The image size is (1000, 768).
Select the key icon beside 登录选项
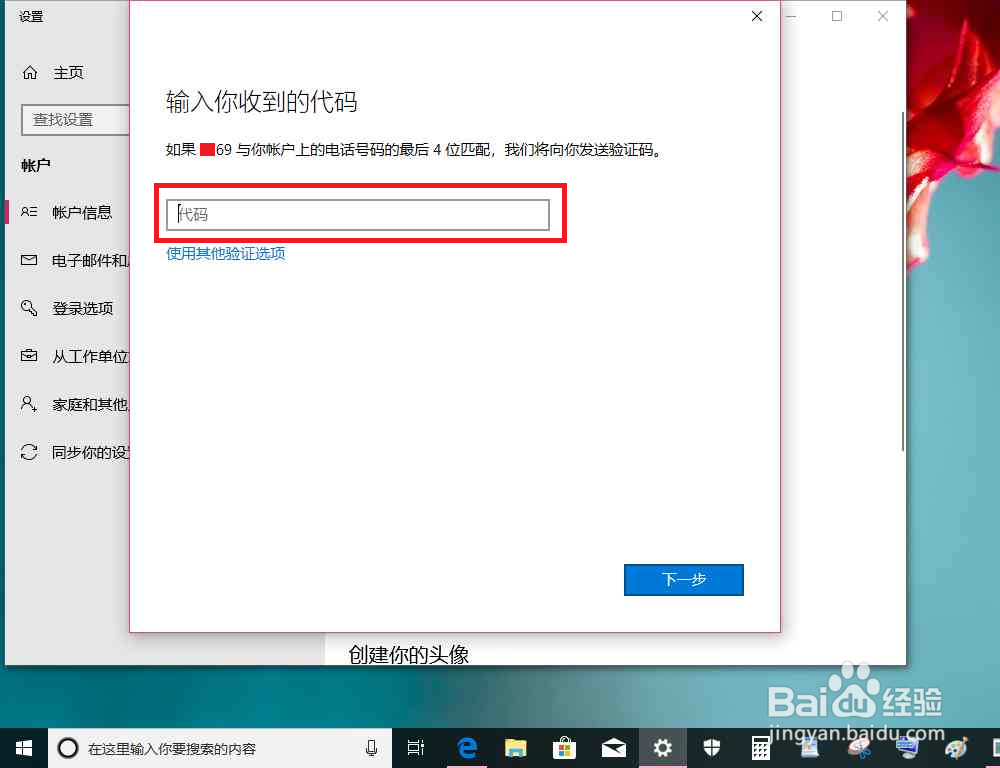coord(30,308)
